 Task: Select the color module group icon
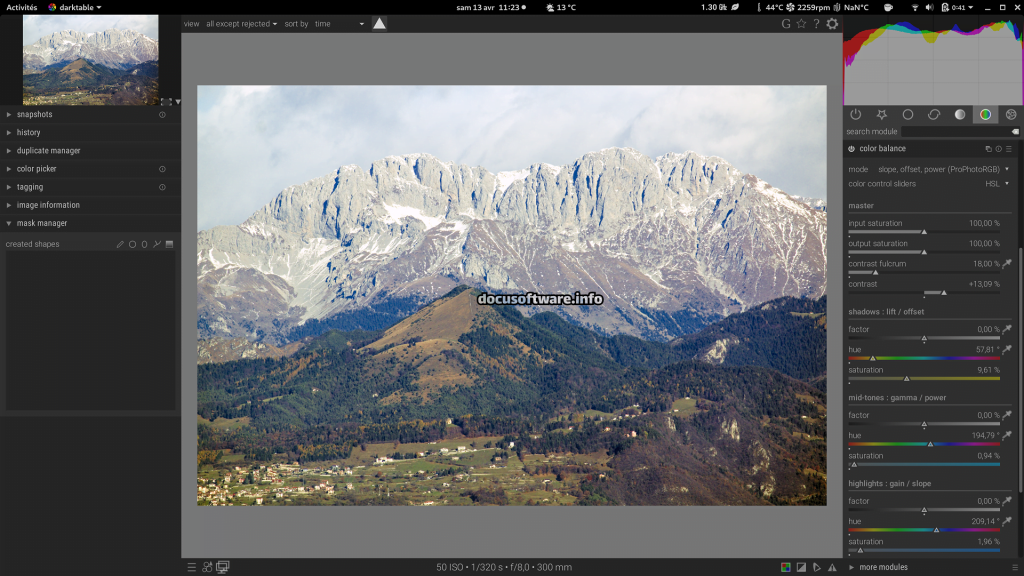pos(985,115)
